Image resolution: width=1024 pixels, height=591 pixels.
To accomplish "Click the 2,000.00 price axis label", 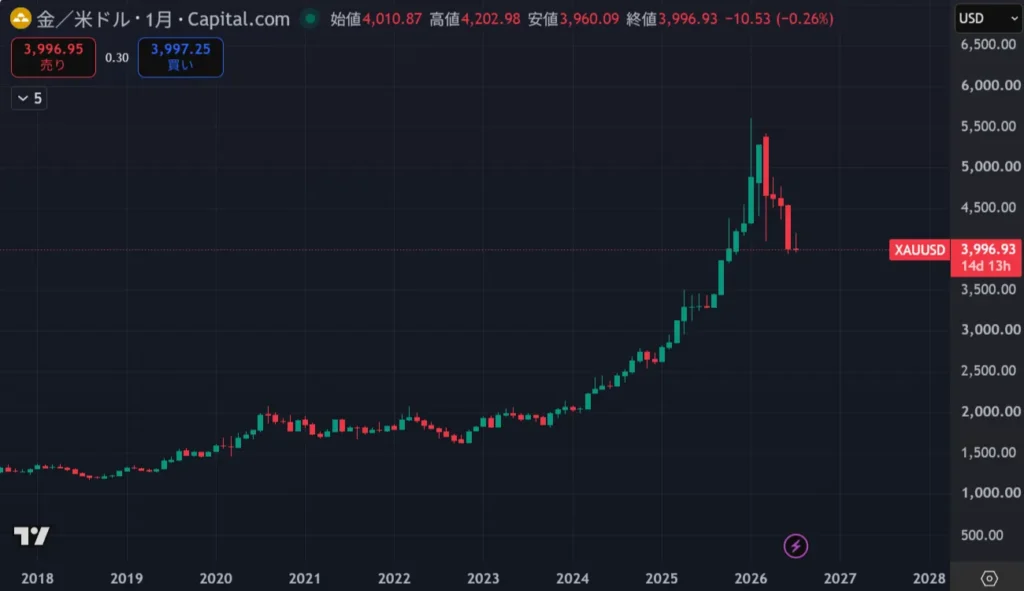I will coord(990,411).
